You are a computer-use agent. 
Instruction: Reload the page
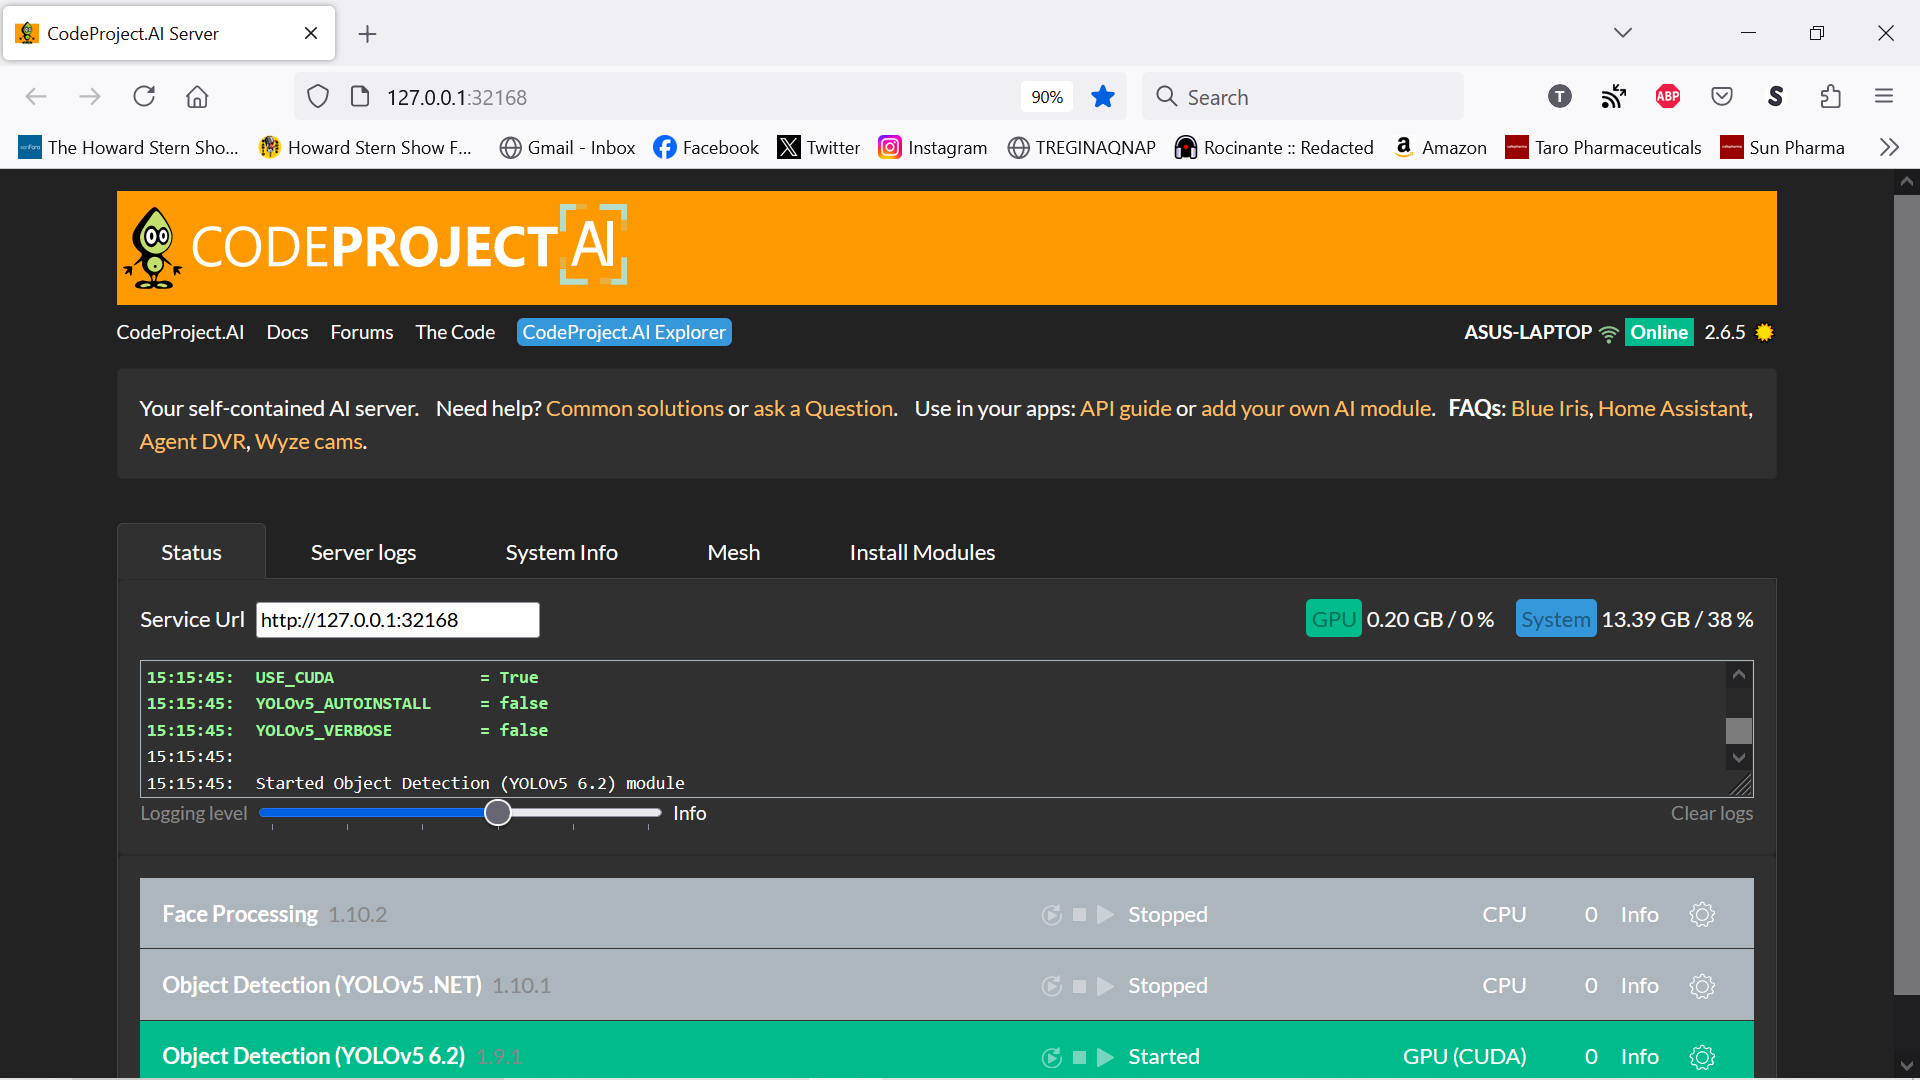(144, 96)
